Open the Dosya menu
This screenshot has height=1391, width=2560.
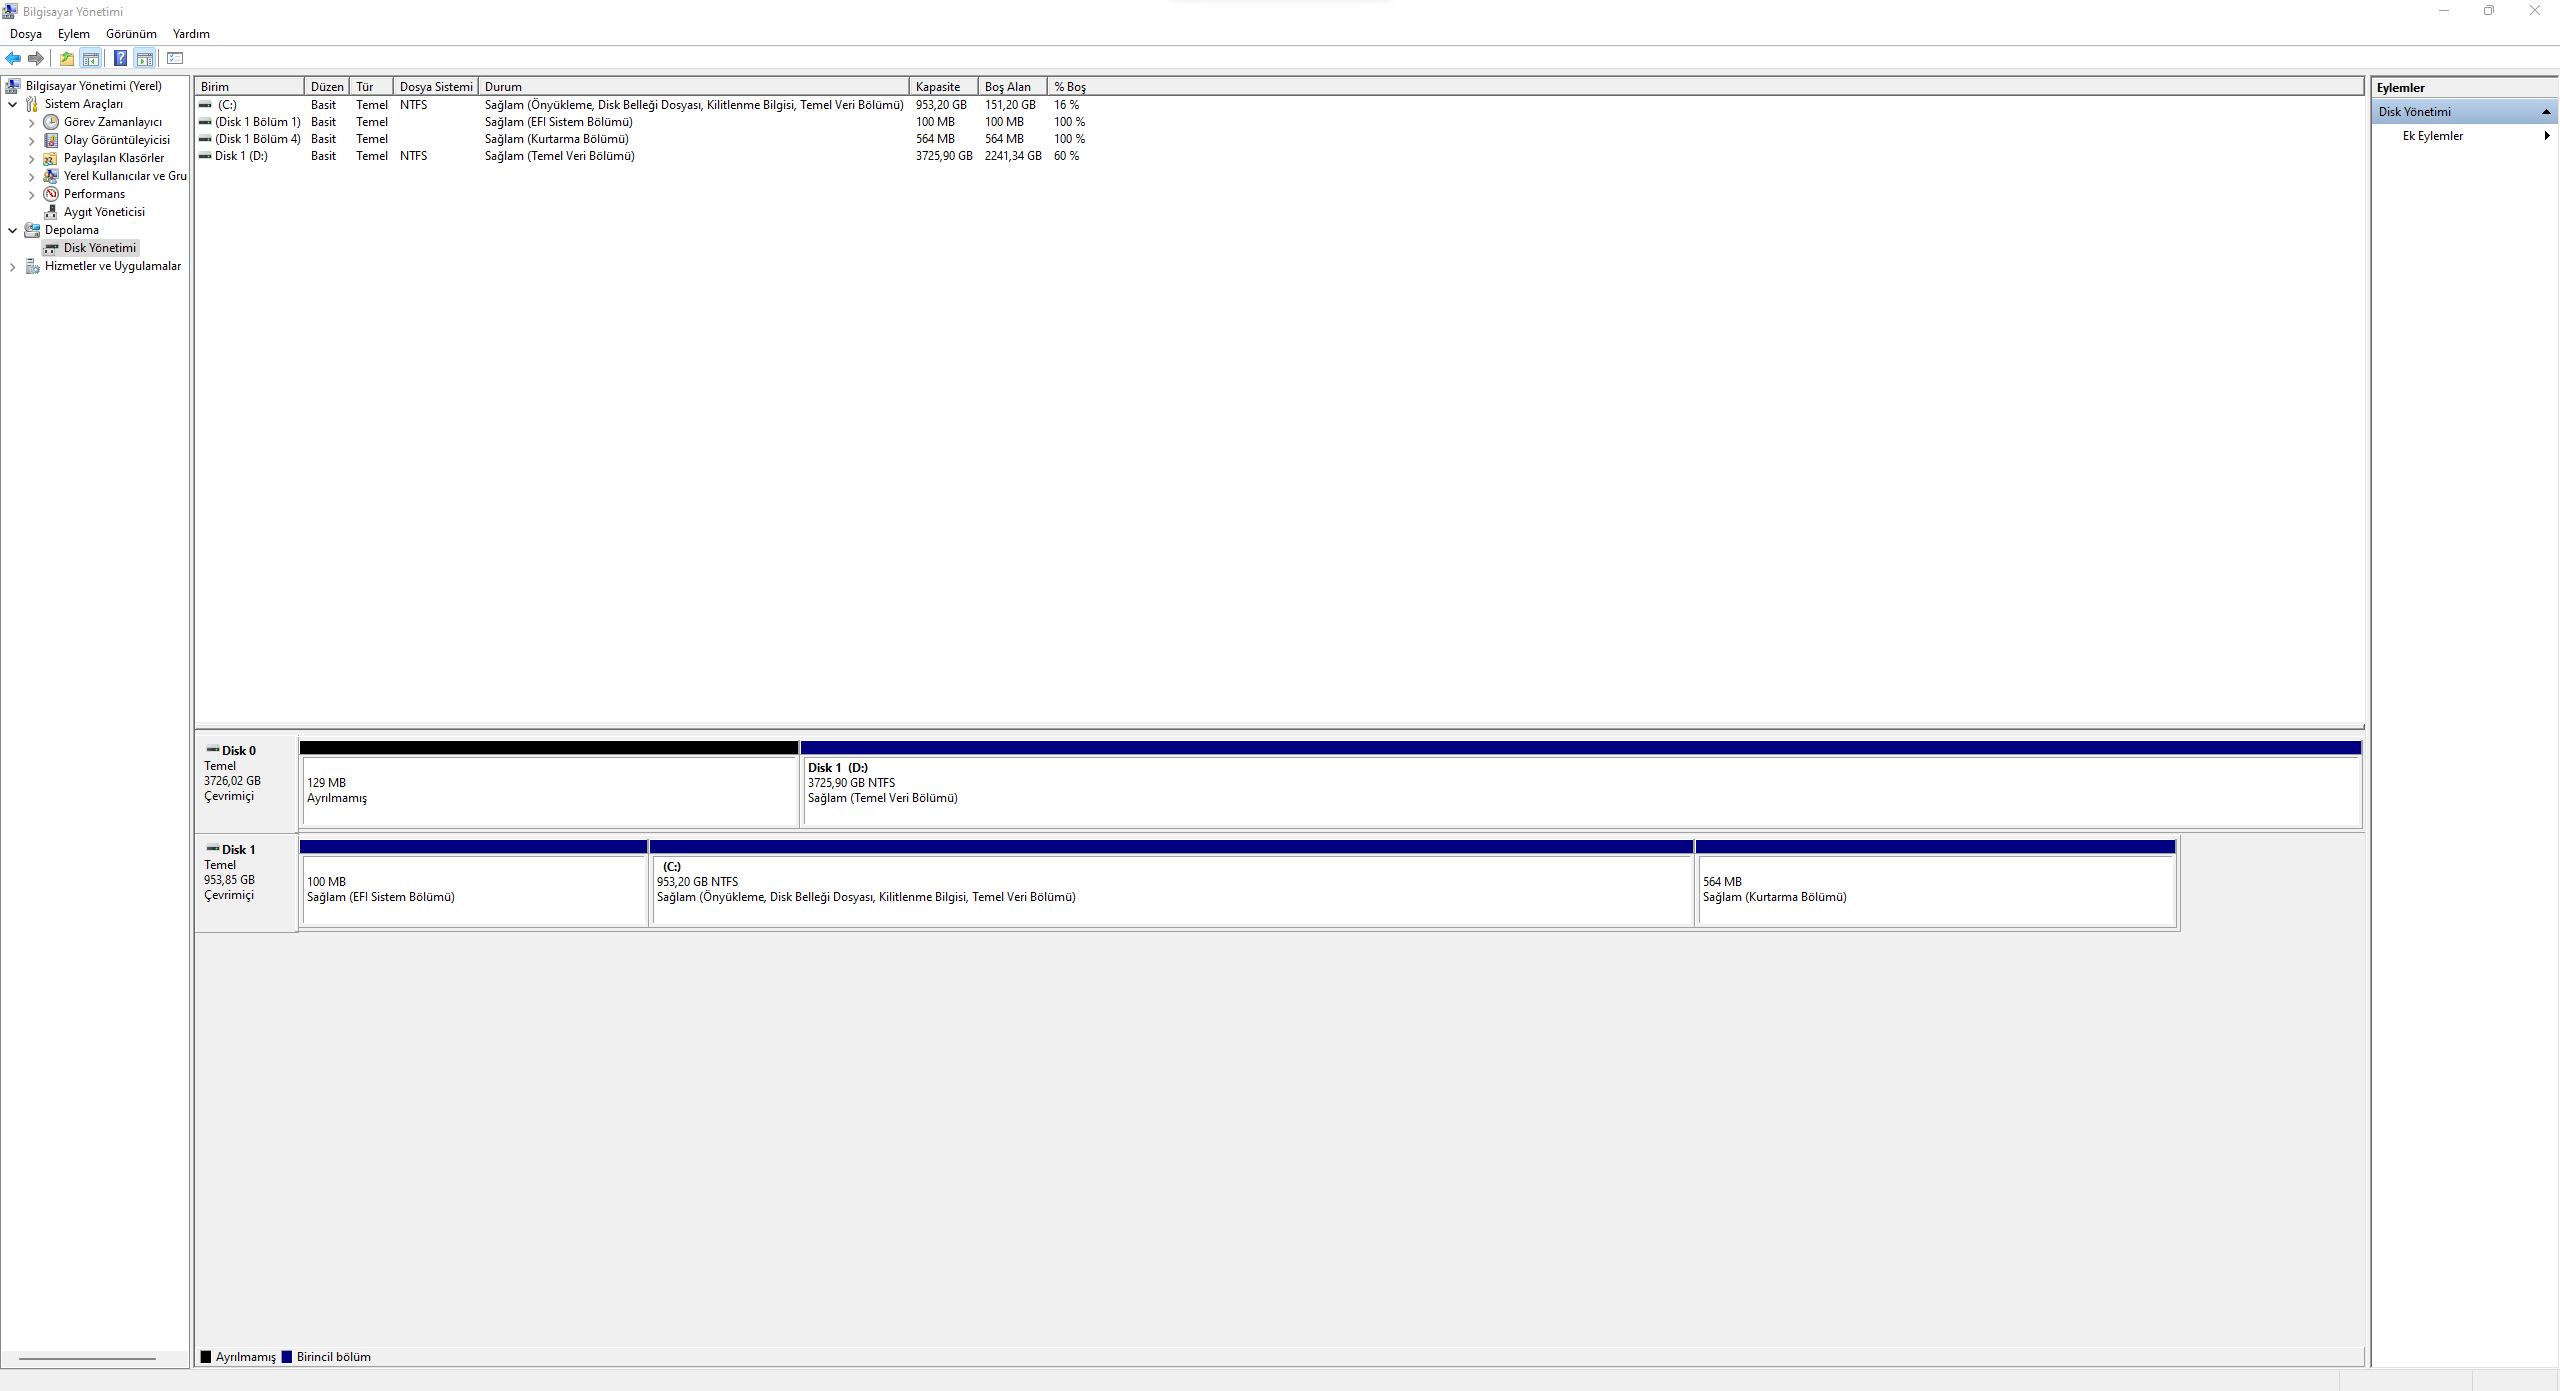click(x=26, y=34)
